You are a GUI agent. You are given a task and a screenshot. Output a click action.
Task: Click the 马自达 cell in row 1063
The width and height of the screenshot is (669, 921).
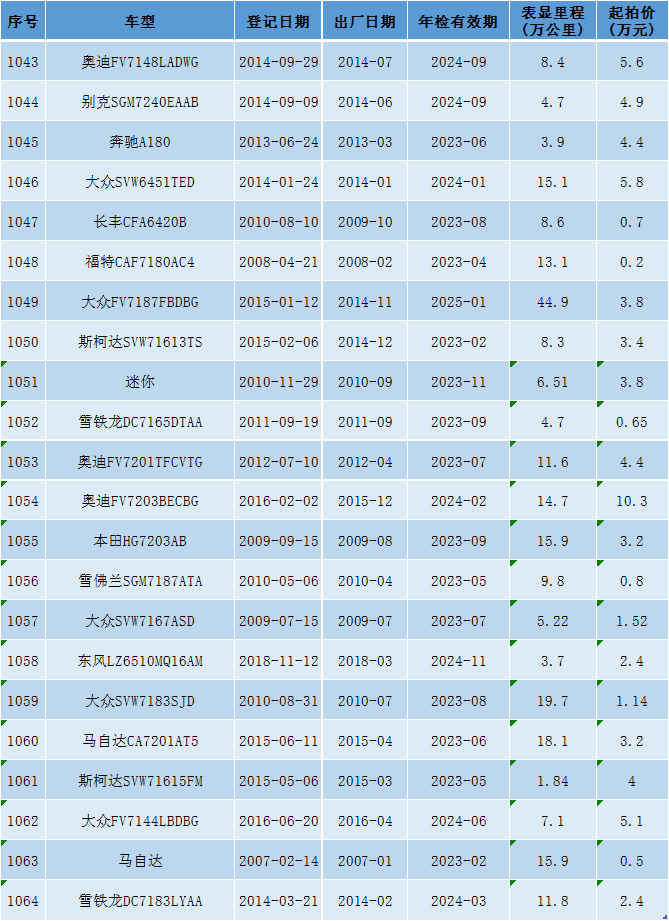pyautogui.click(x=140, y=860)
